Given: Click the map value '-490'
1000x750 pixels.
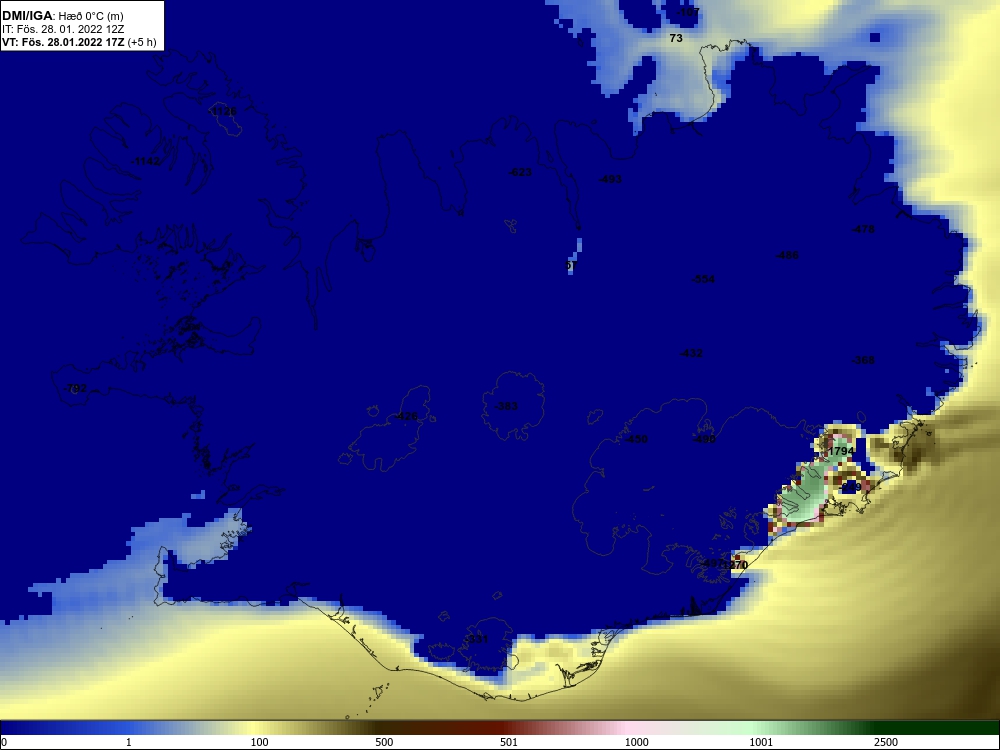Looking at the screenshot, I should click(x=703, y=439).
